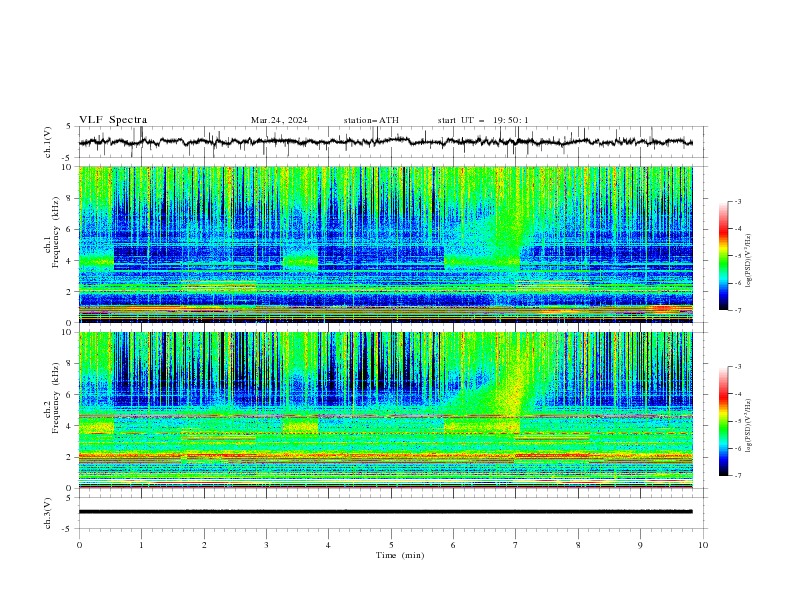Click the "start UT = 19:50:1" text
The image size is (792, 612).
(x=483, y=120)
